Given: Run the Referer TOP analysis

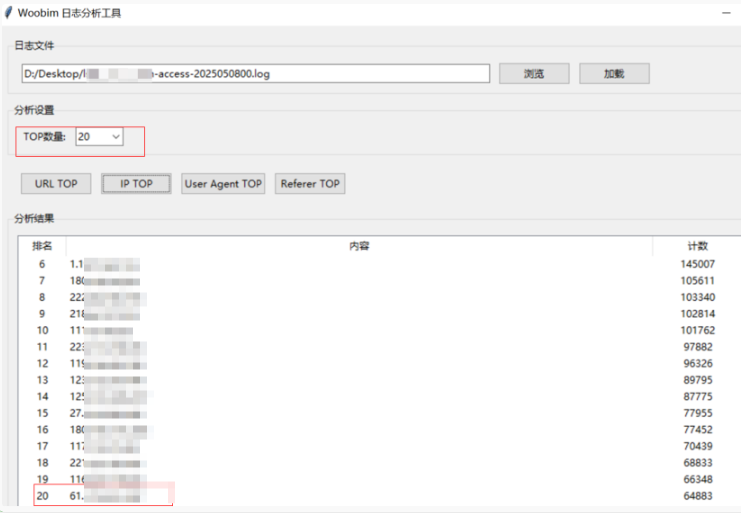Looking at the screenshot, I should (x=310, y=184).
